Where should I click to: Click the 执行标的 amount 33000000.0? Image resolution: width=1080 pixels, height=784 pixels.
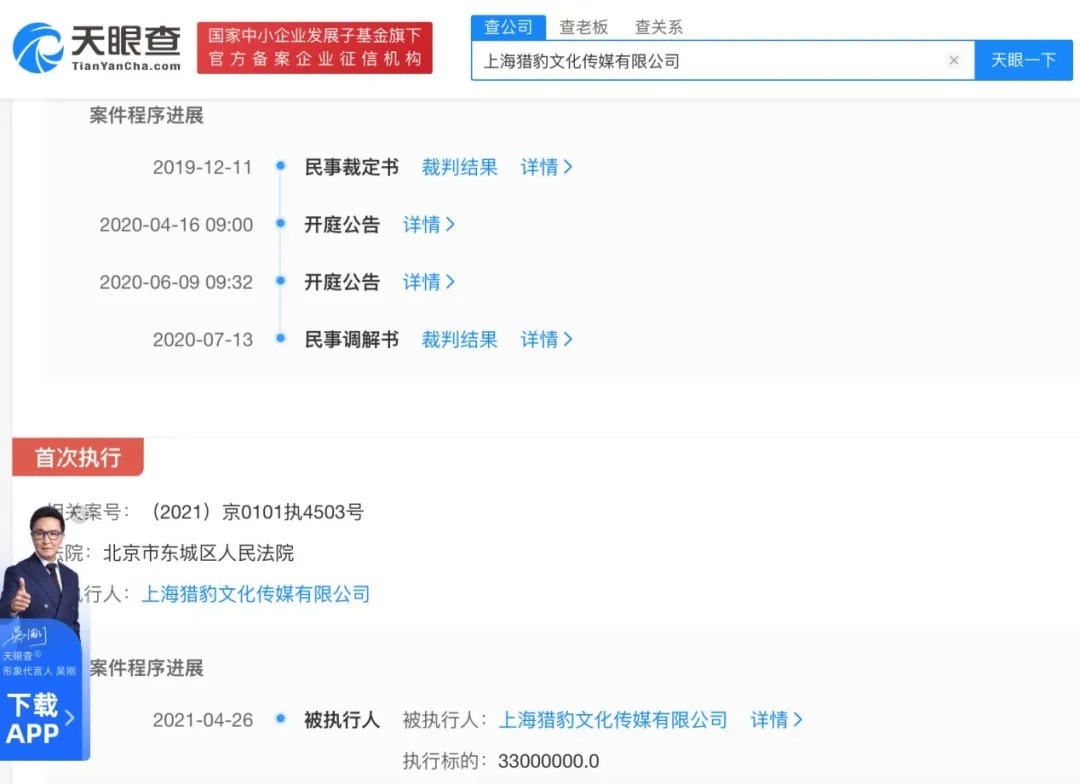pos(548,761)
